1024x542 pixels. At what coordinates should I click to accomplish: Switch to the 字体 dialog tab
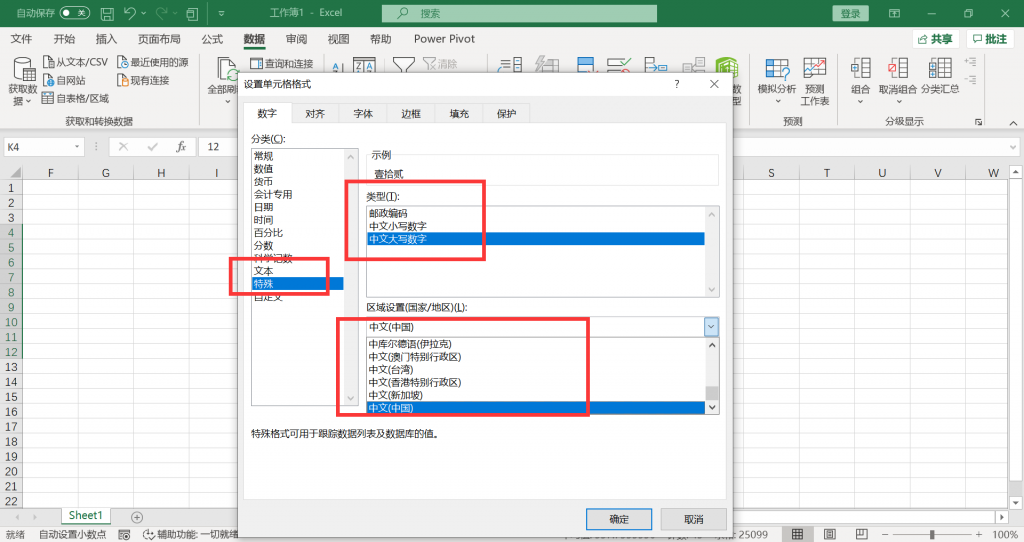pyautogui.click(x=363, y=114)
